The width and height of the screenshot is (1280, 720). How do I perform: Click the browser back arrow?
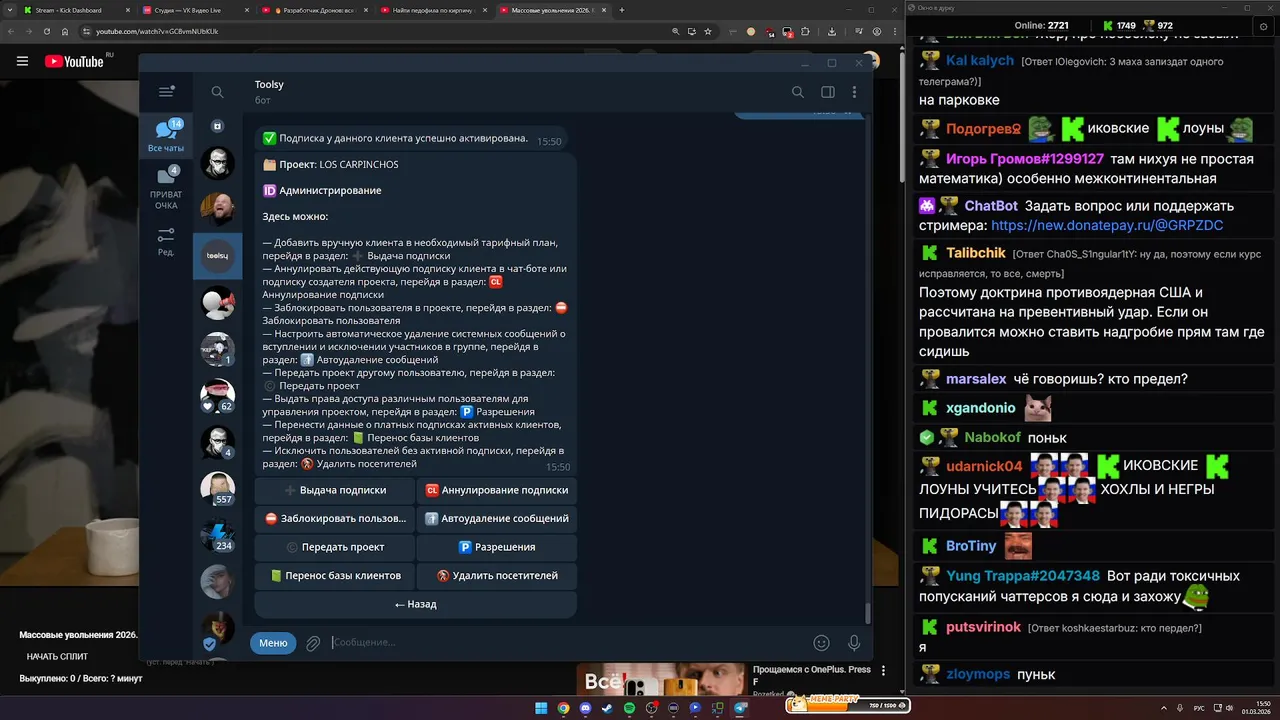[13, 31]
